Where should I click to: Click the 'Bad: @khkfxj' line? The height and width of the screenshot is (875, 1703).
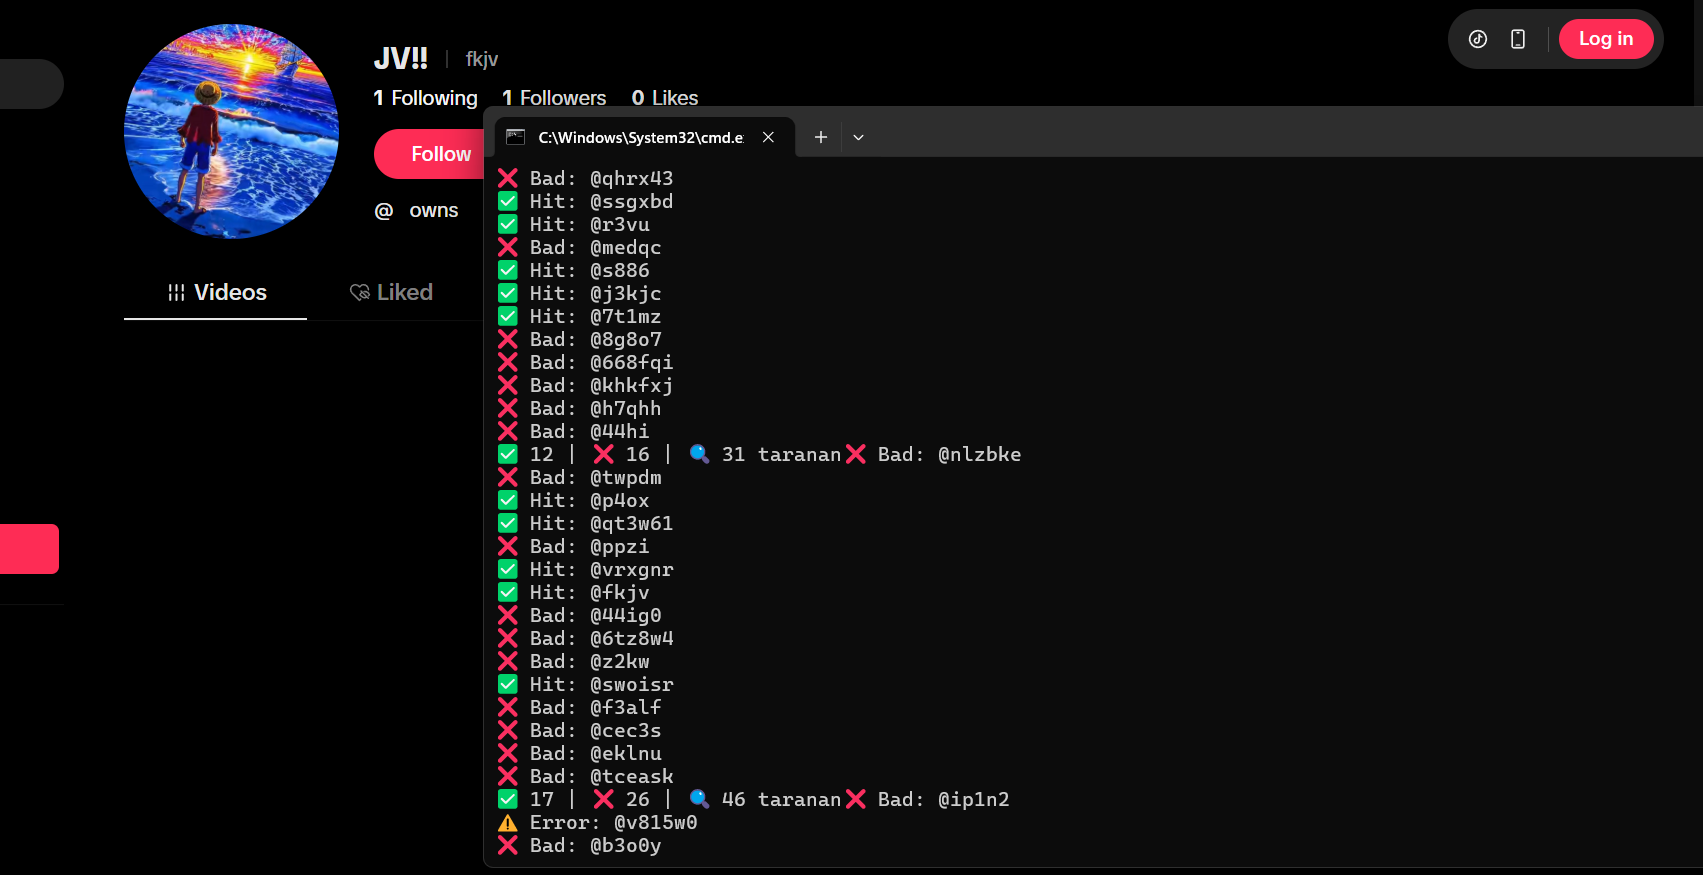pyautogui.click(x=586, y=385)
